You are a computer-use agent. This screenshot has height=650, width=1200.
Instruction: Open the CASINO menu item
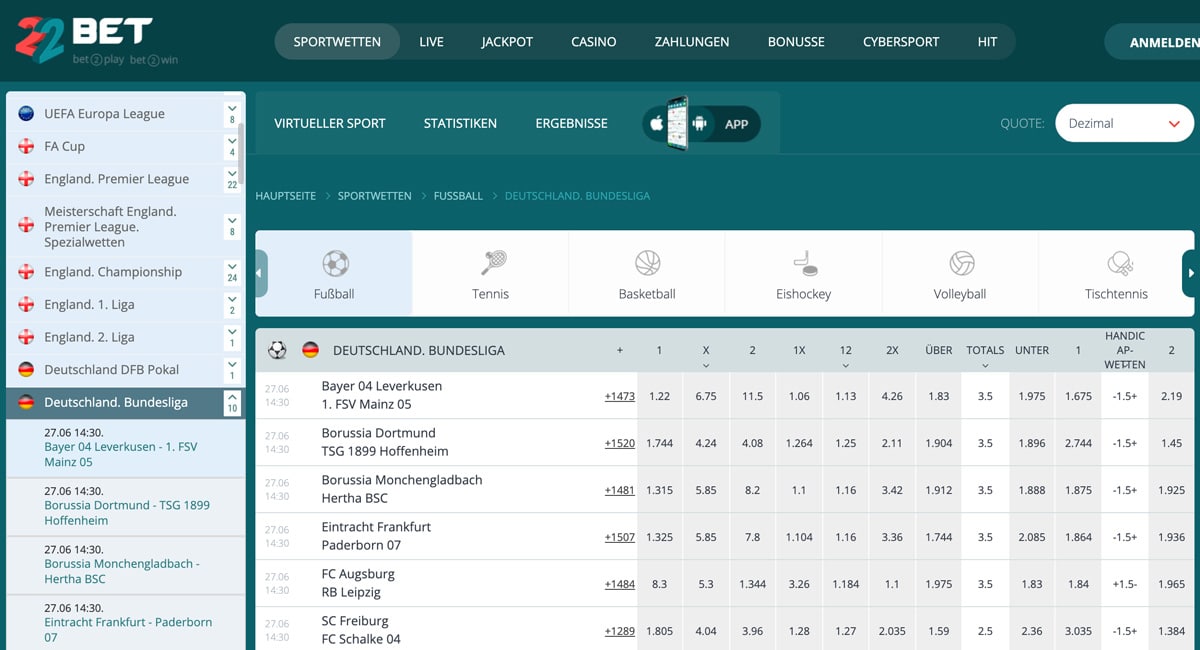[x=594, y=42]
